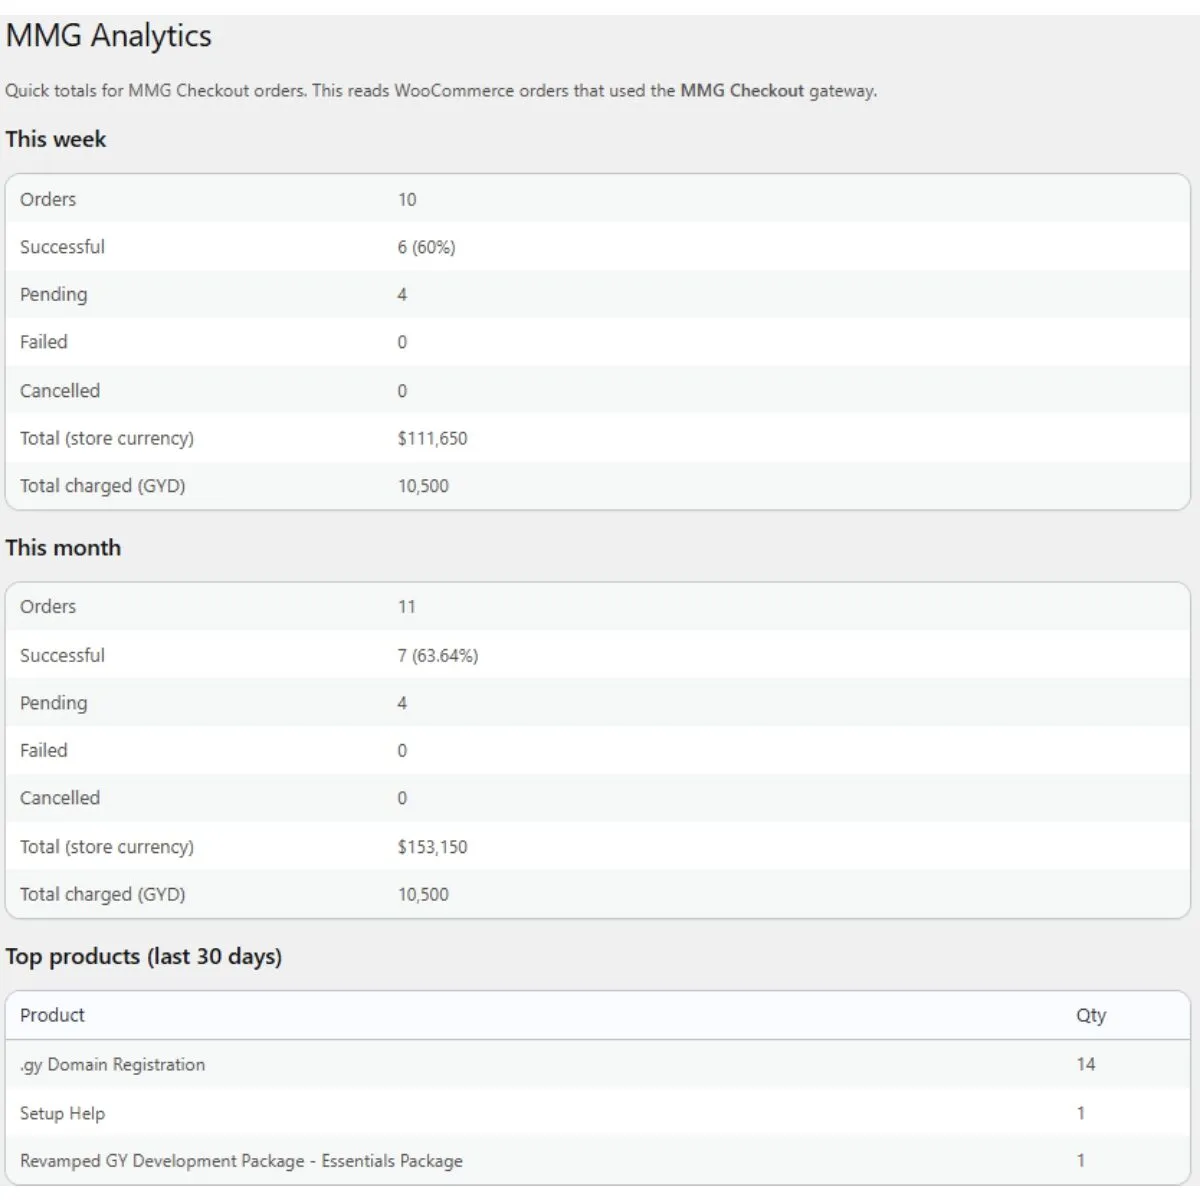
Task: Click the MMG Analytics page title
Action: pyautogui.click(x=108, y=36)
